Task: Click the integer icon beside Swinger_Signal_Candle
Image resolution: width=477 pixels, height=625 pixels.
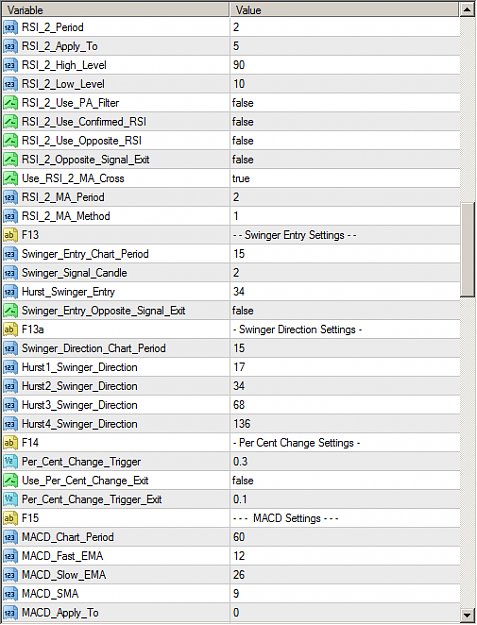Action: pyautogui.click(x=10, y=273)
